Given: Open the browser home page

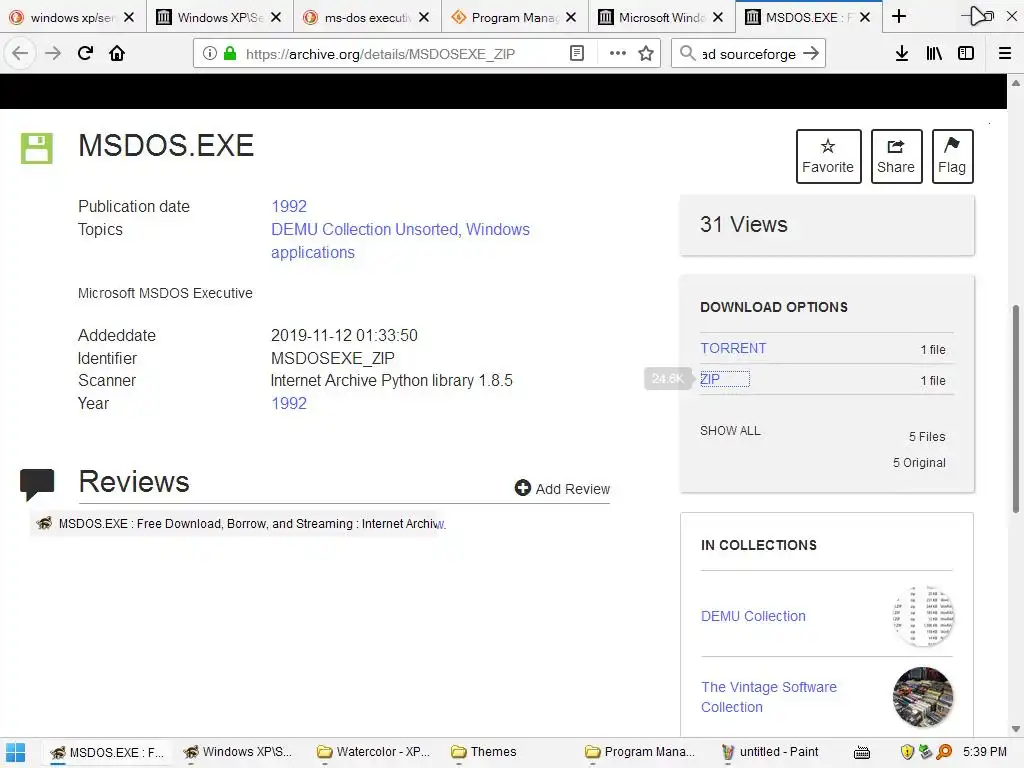Looking at the screenshot, I should pos(117,54).
